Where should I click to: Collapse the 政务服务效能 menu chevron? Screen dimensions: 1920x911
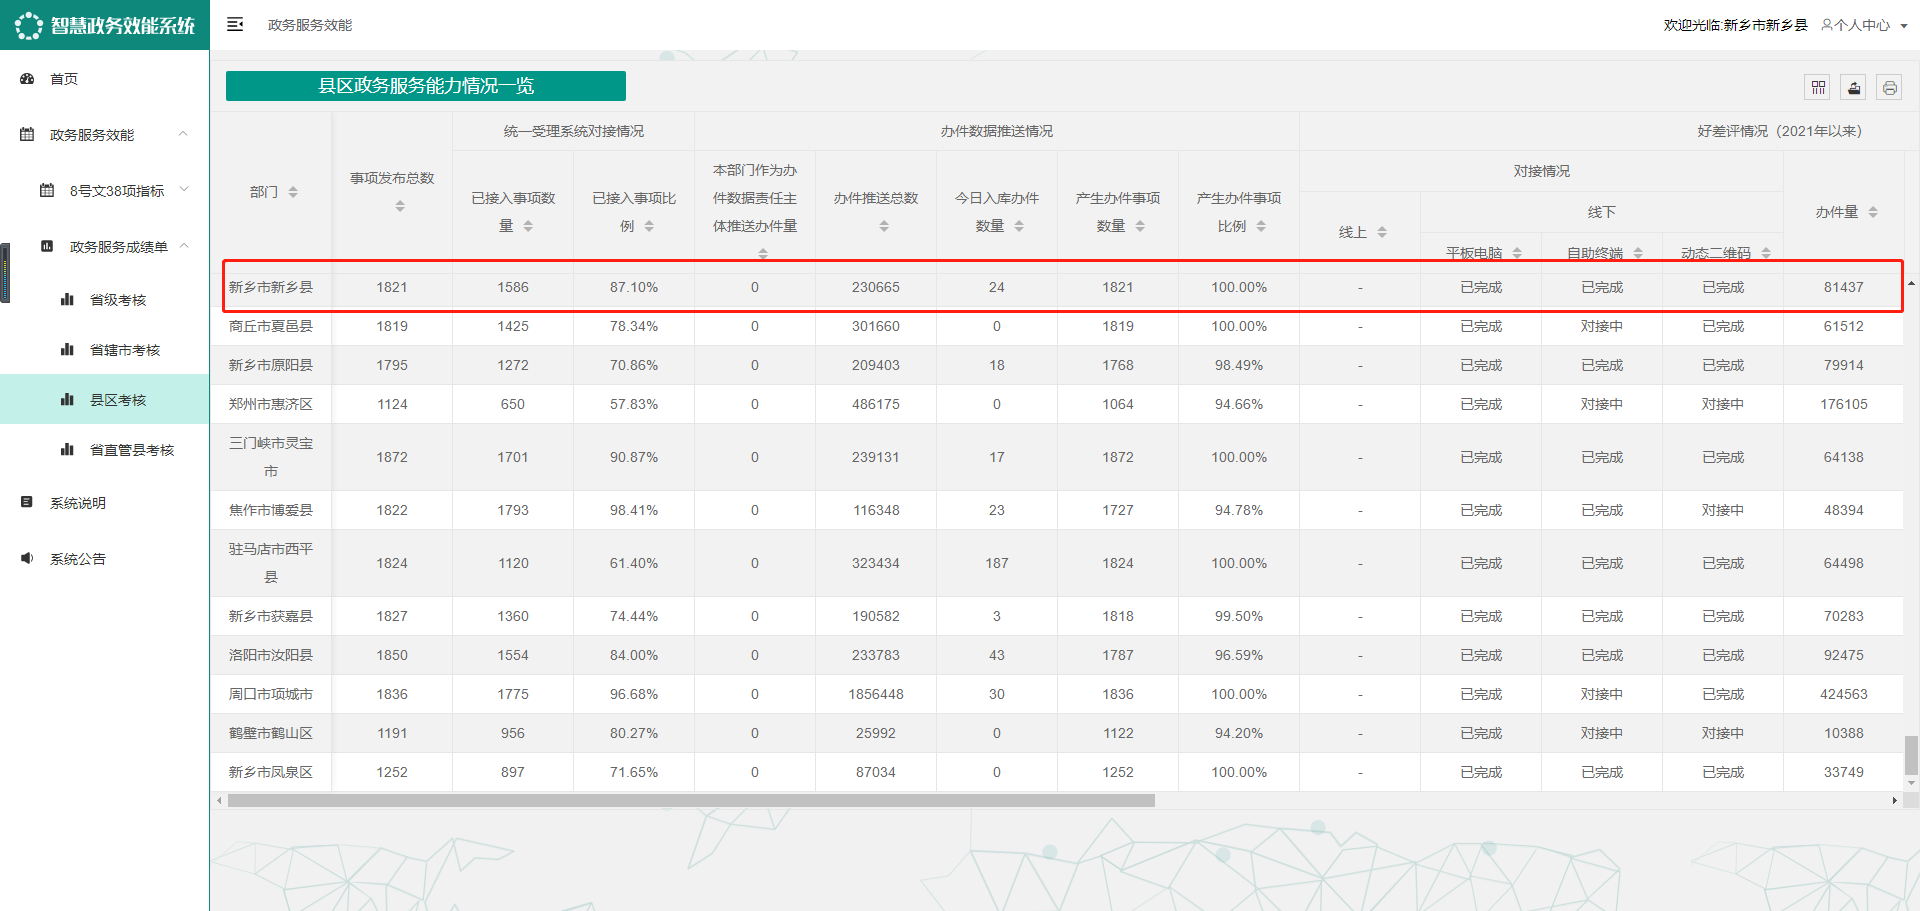(x=183, y=133)
